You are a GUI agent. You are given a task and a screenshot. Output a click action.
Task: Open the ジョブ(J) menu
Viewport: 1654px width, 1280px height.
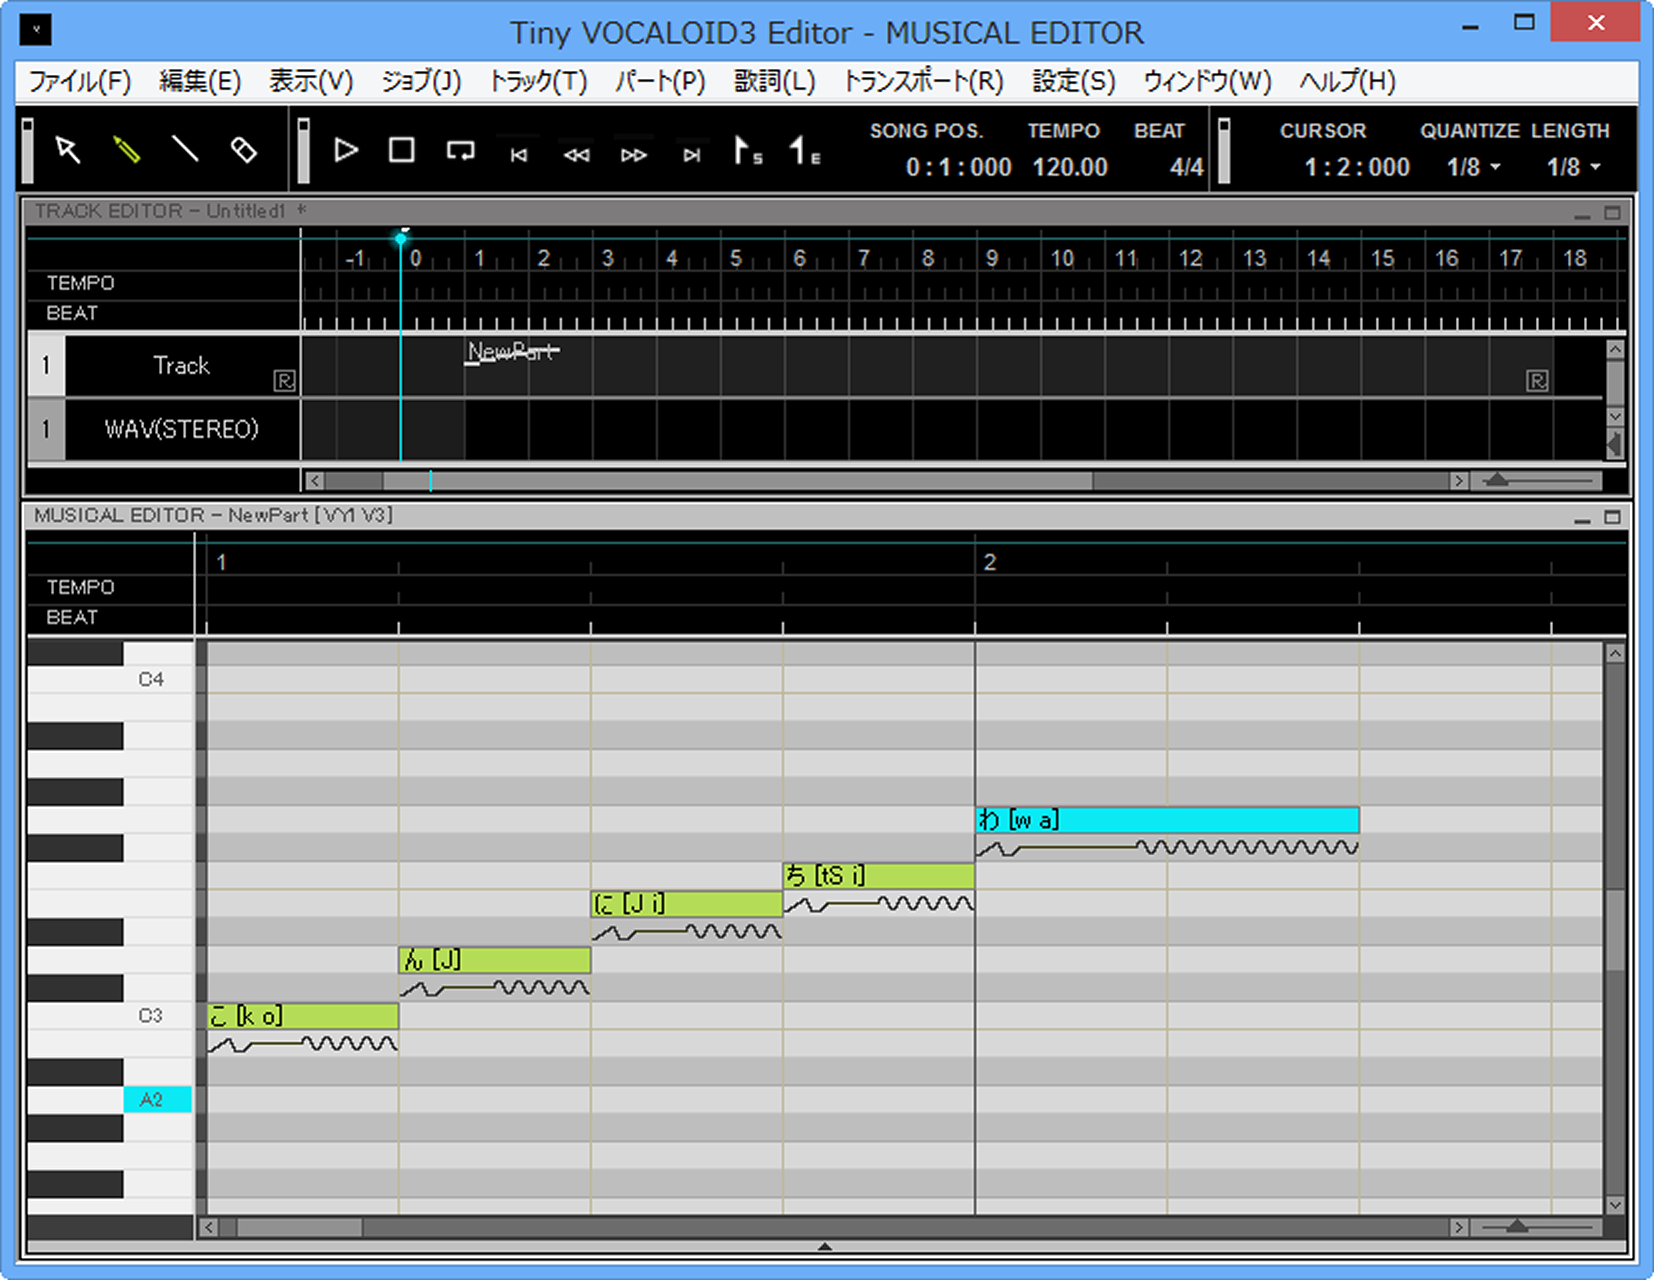[x=421, y=81]
